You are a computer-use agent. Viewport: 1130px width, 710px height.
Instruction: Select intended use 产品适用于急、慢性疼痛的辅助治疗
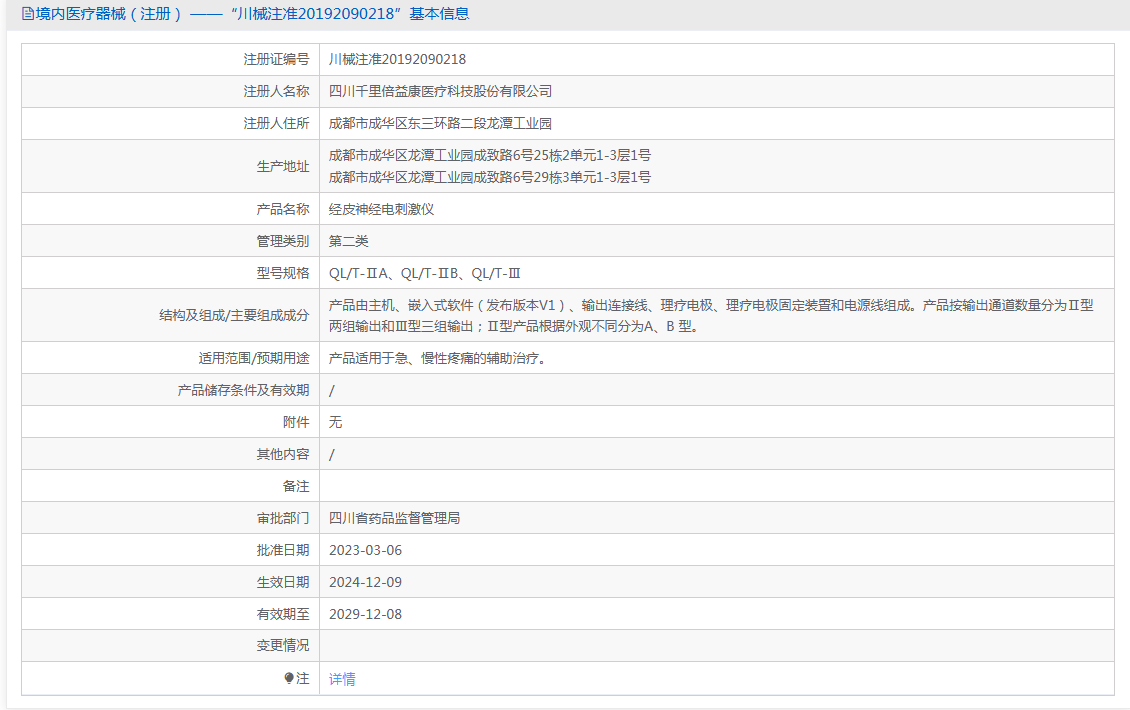click(437, 358)
